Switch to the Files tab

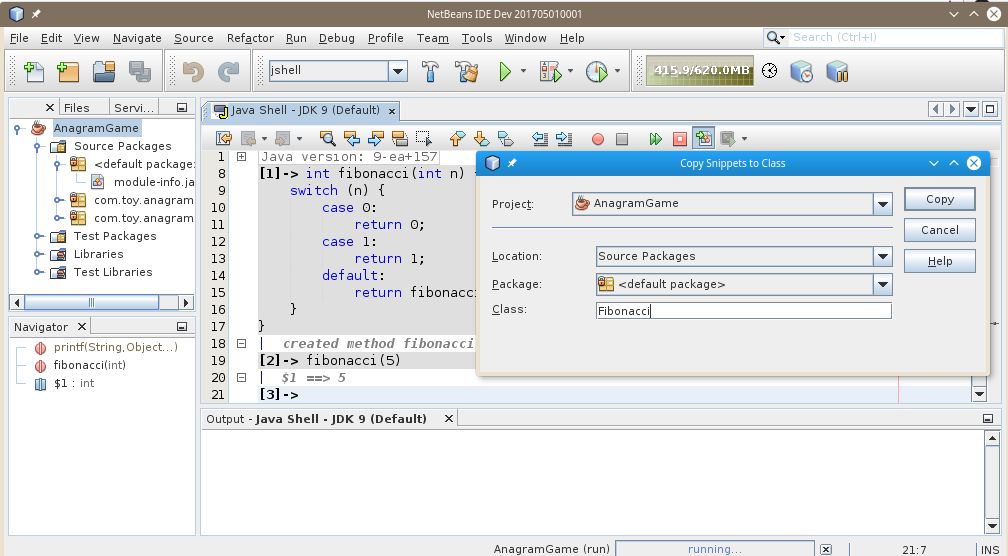click(x=76, y=107)
